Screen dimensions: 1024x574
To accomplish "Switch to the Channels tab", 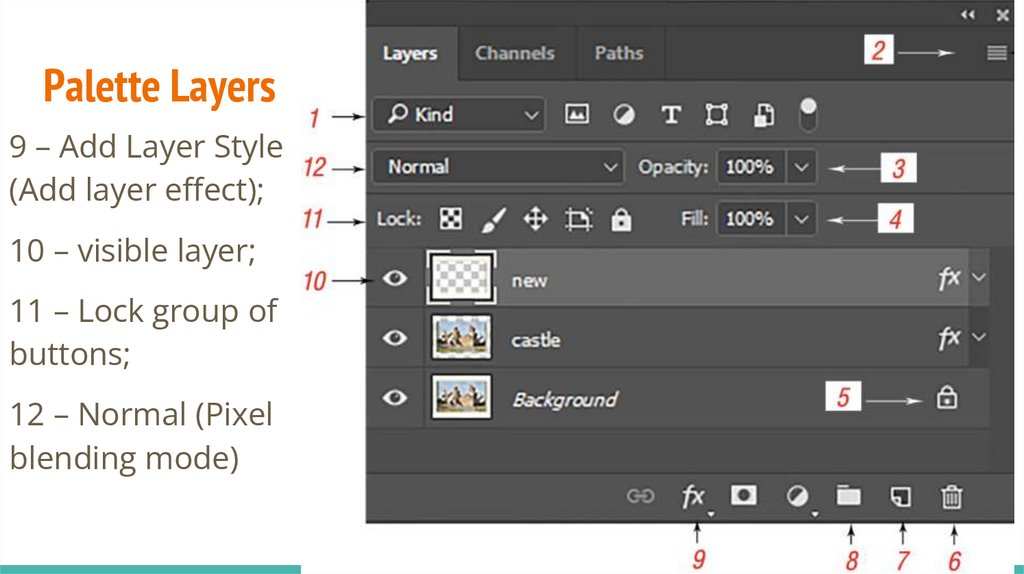I will point(514,53).
